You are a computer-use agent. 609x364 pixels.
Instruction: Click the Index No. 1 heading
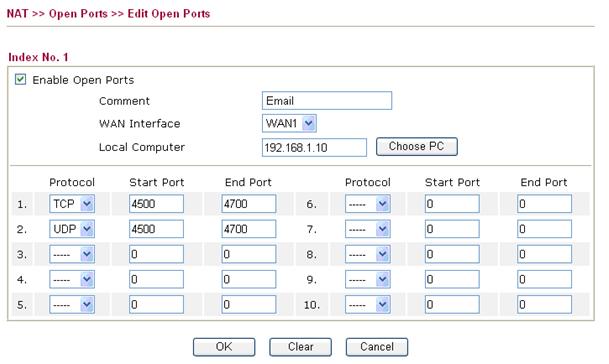[x=38, y=57]
